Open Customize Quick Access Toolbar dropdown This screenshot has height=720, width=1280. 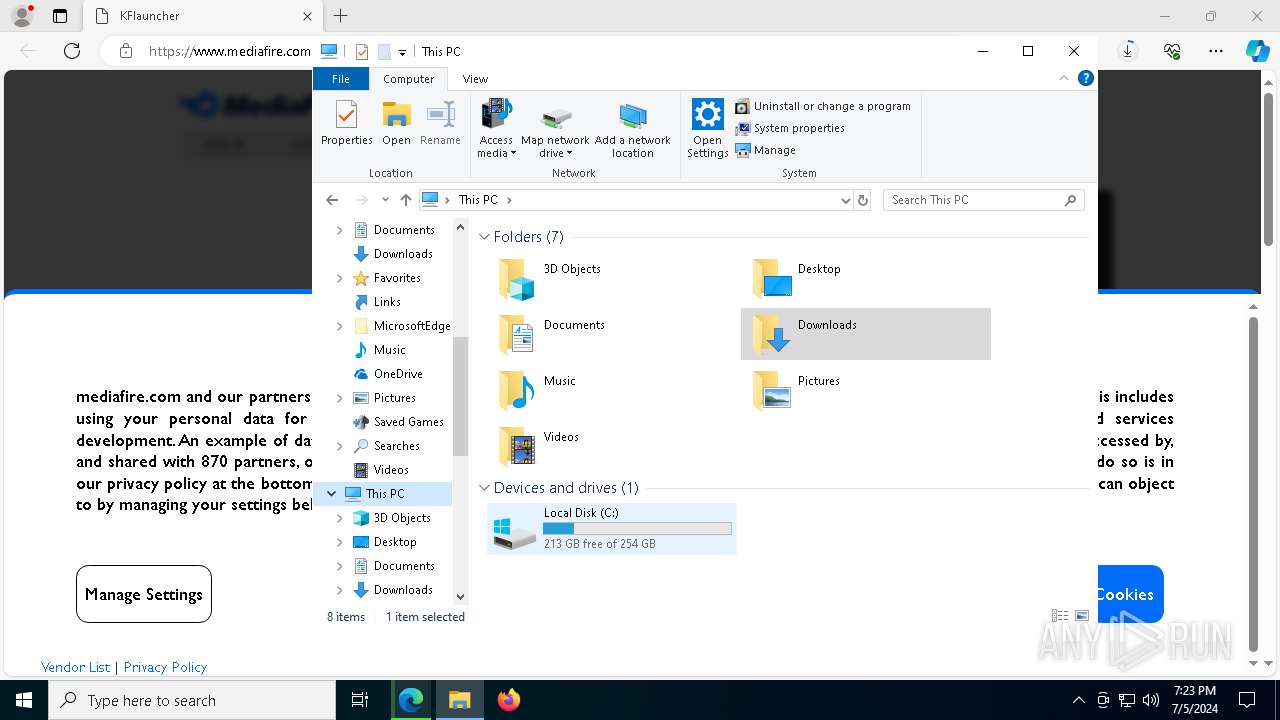click(402, 52)
